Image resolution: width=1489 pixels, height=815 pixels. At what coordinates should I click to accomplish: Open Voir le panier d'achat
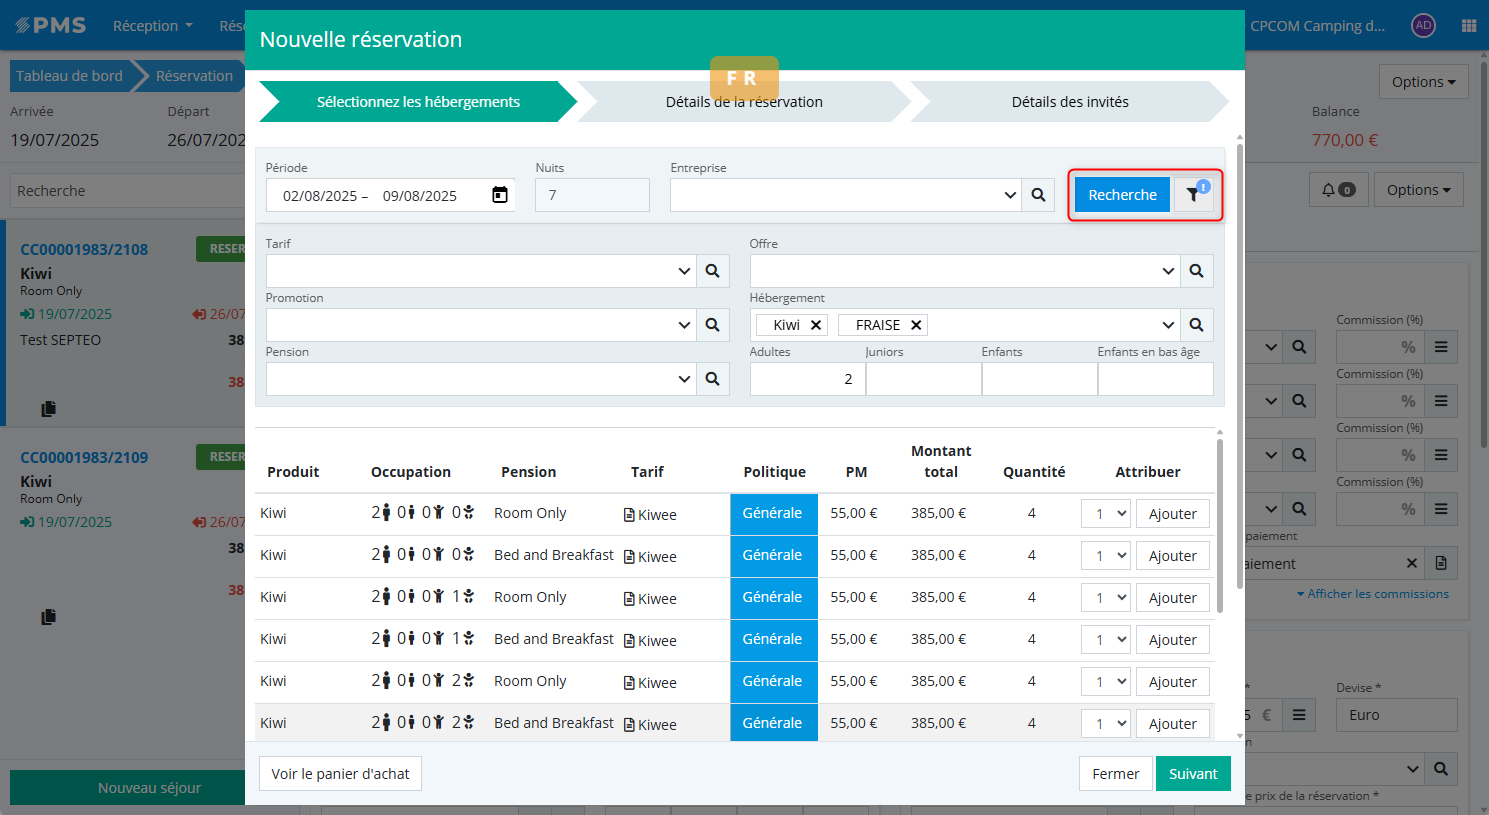[340, 774]
